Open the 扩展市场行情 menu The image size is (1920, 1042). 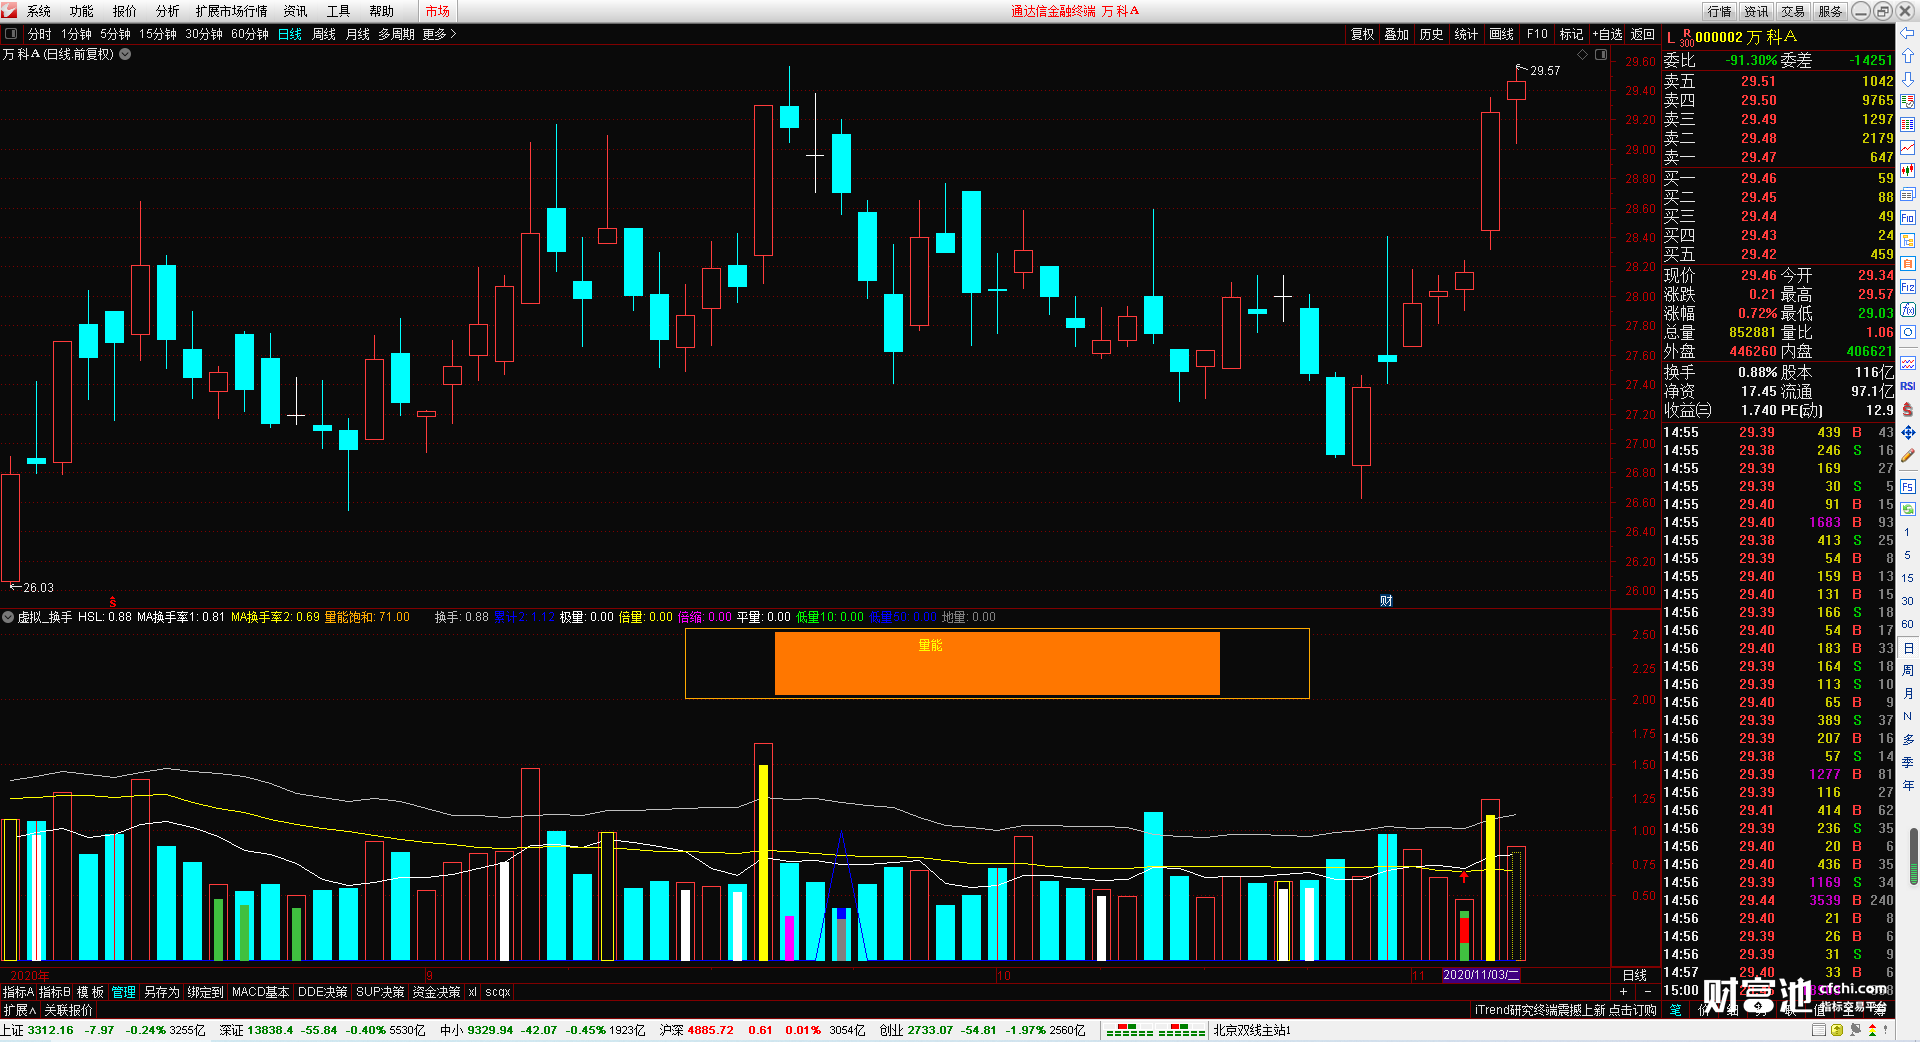tap(232, 11)
